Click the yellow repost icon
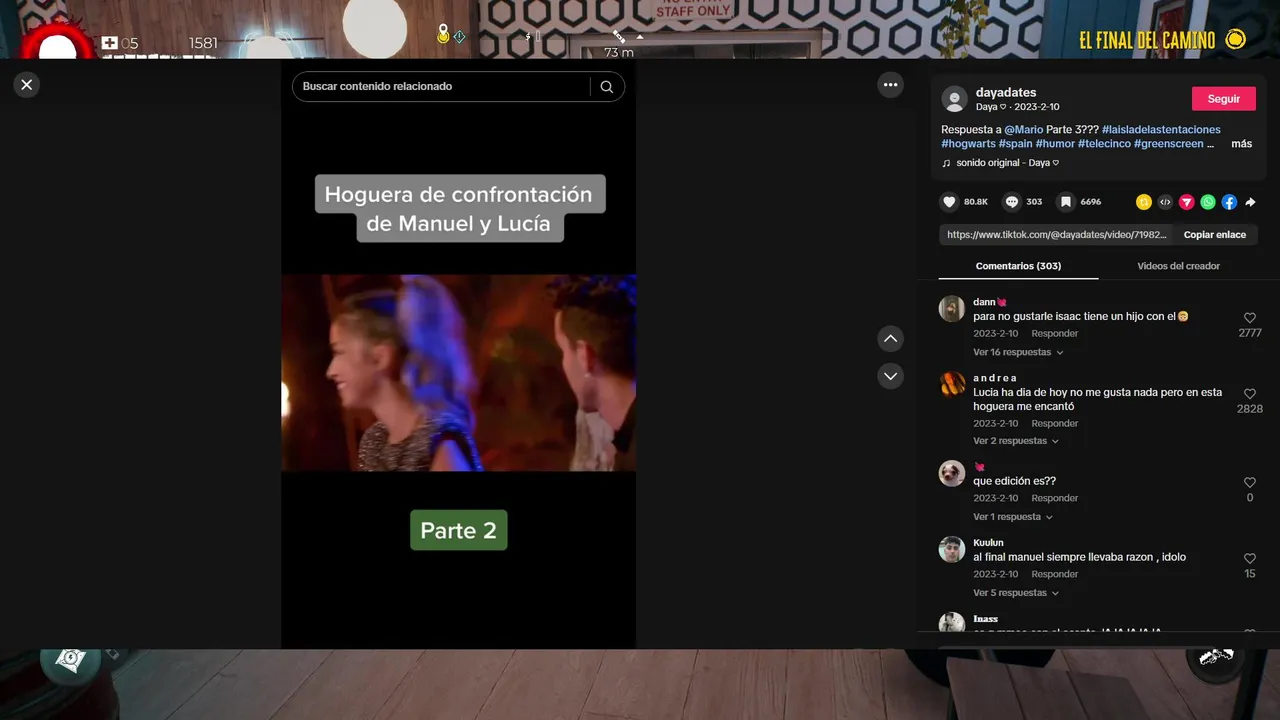The image size is (1280, 720). click(1144, 202)
